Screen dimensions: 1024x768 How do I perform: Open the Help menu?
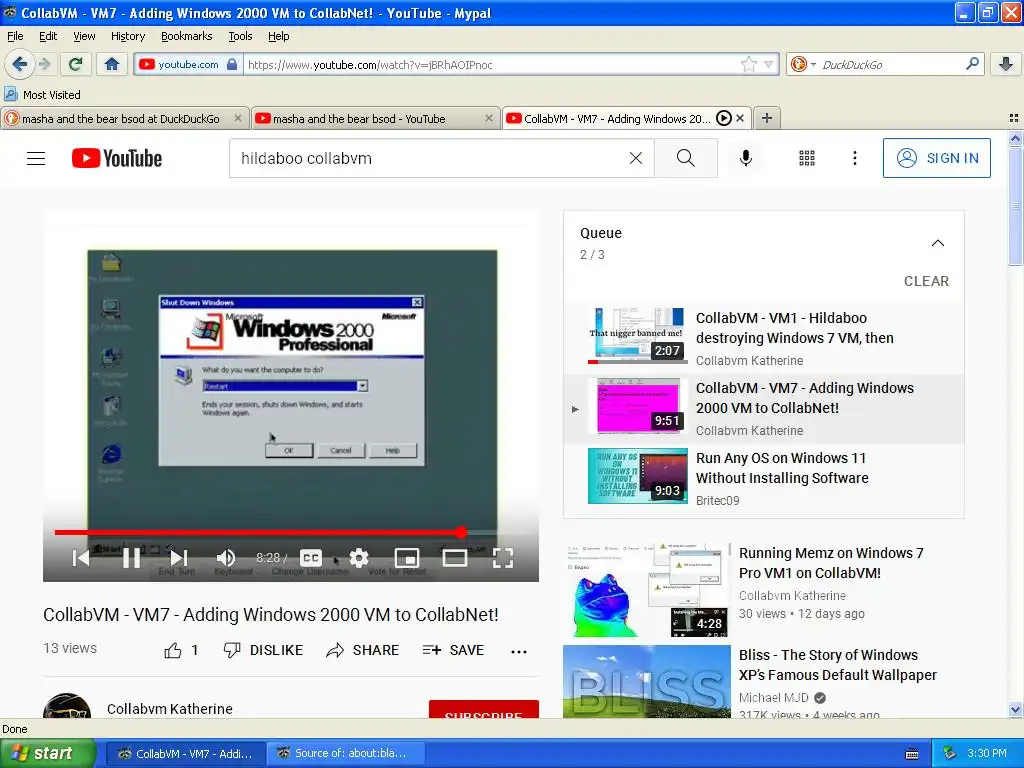278,36
